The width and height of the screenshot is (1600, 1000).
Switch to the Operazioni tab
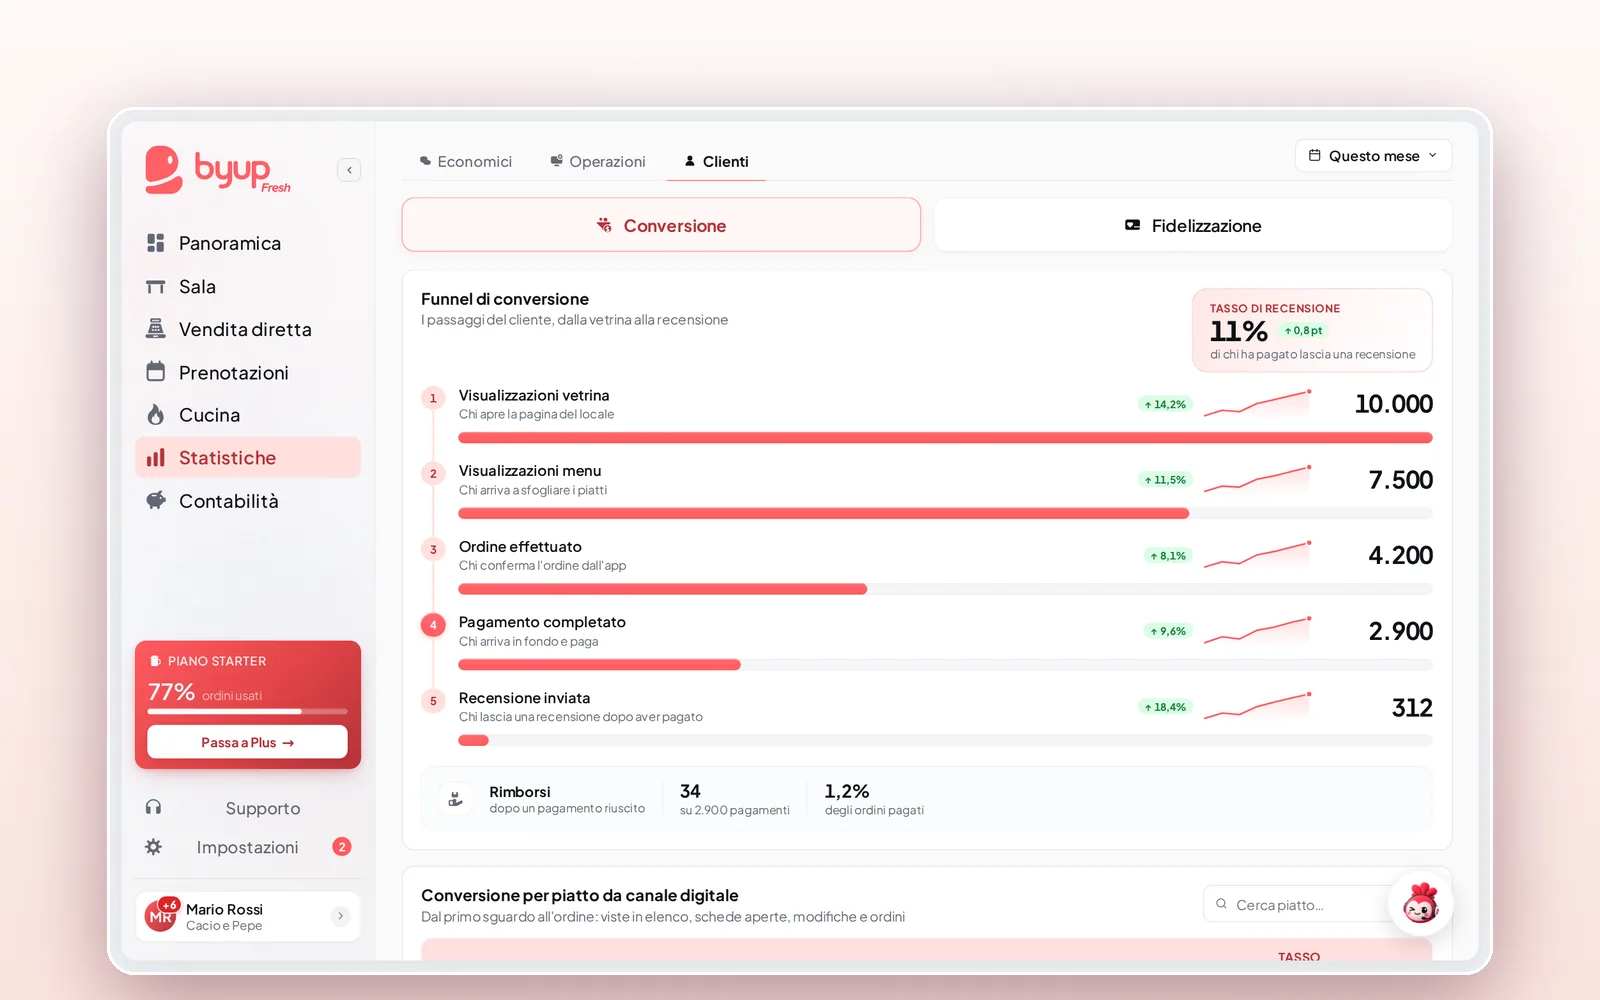[x=598, y=161]
